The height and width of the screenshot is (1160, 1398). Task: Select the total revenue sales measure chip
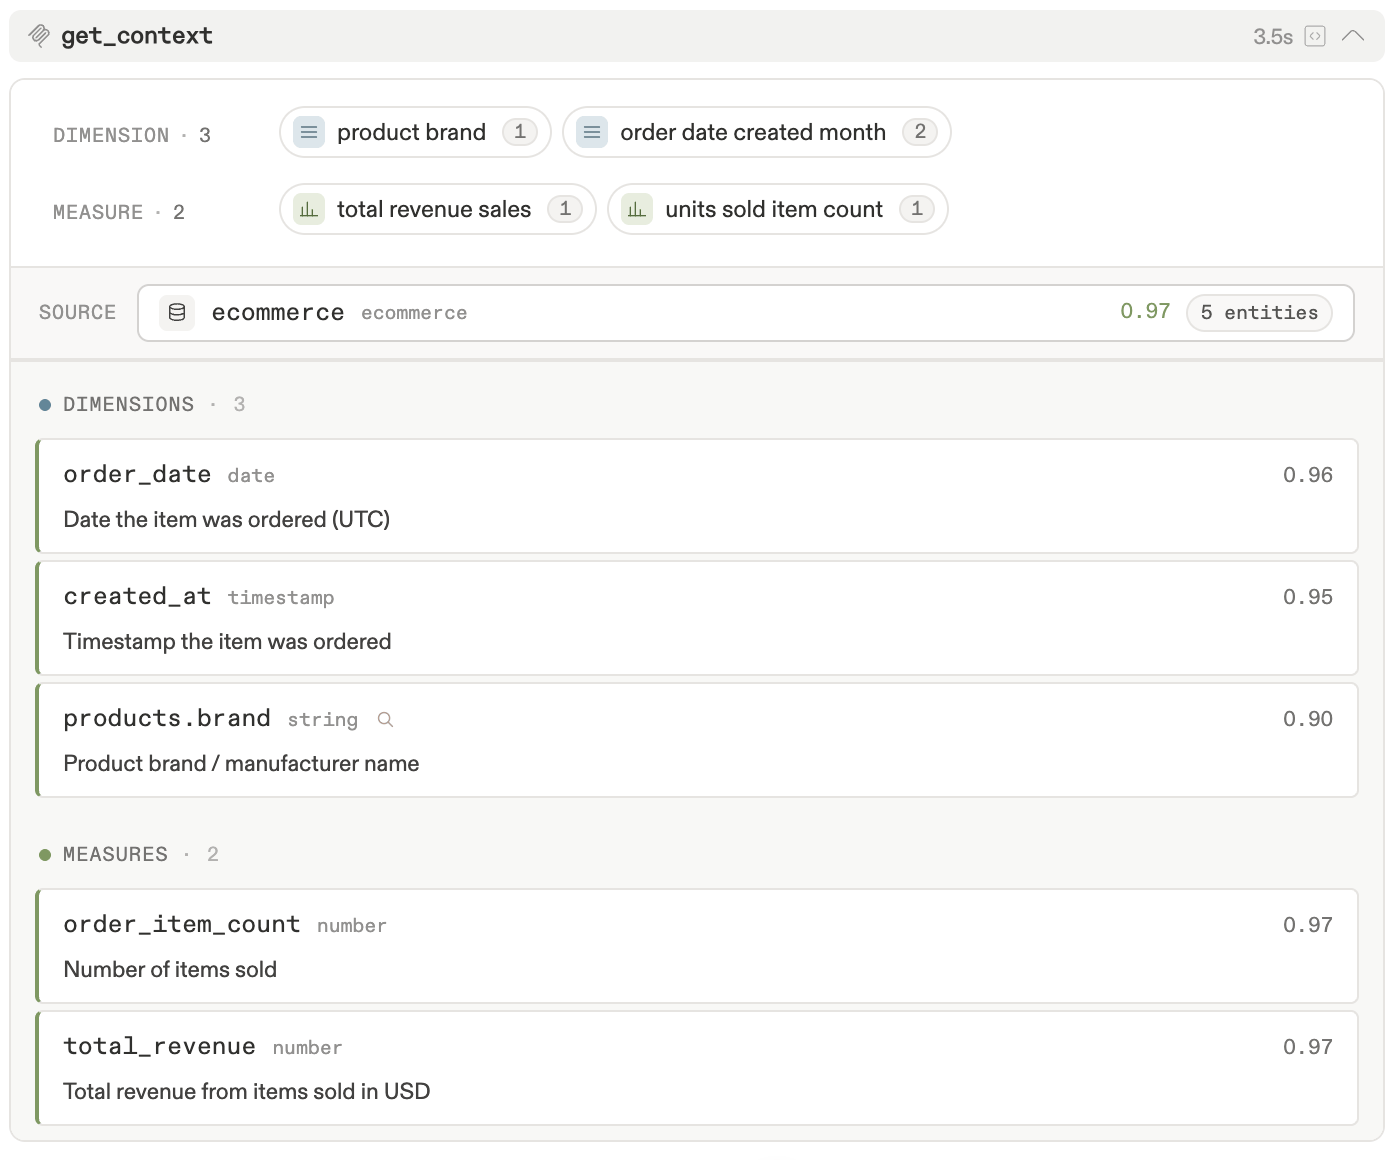(438, 209)
